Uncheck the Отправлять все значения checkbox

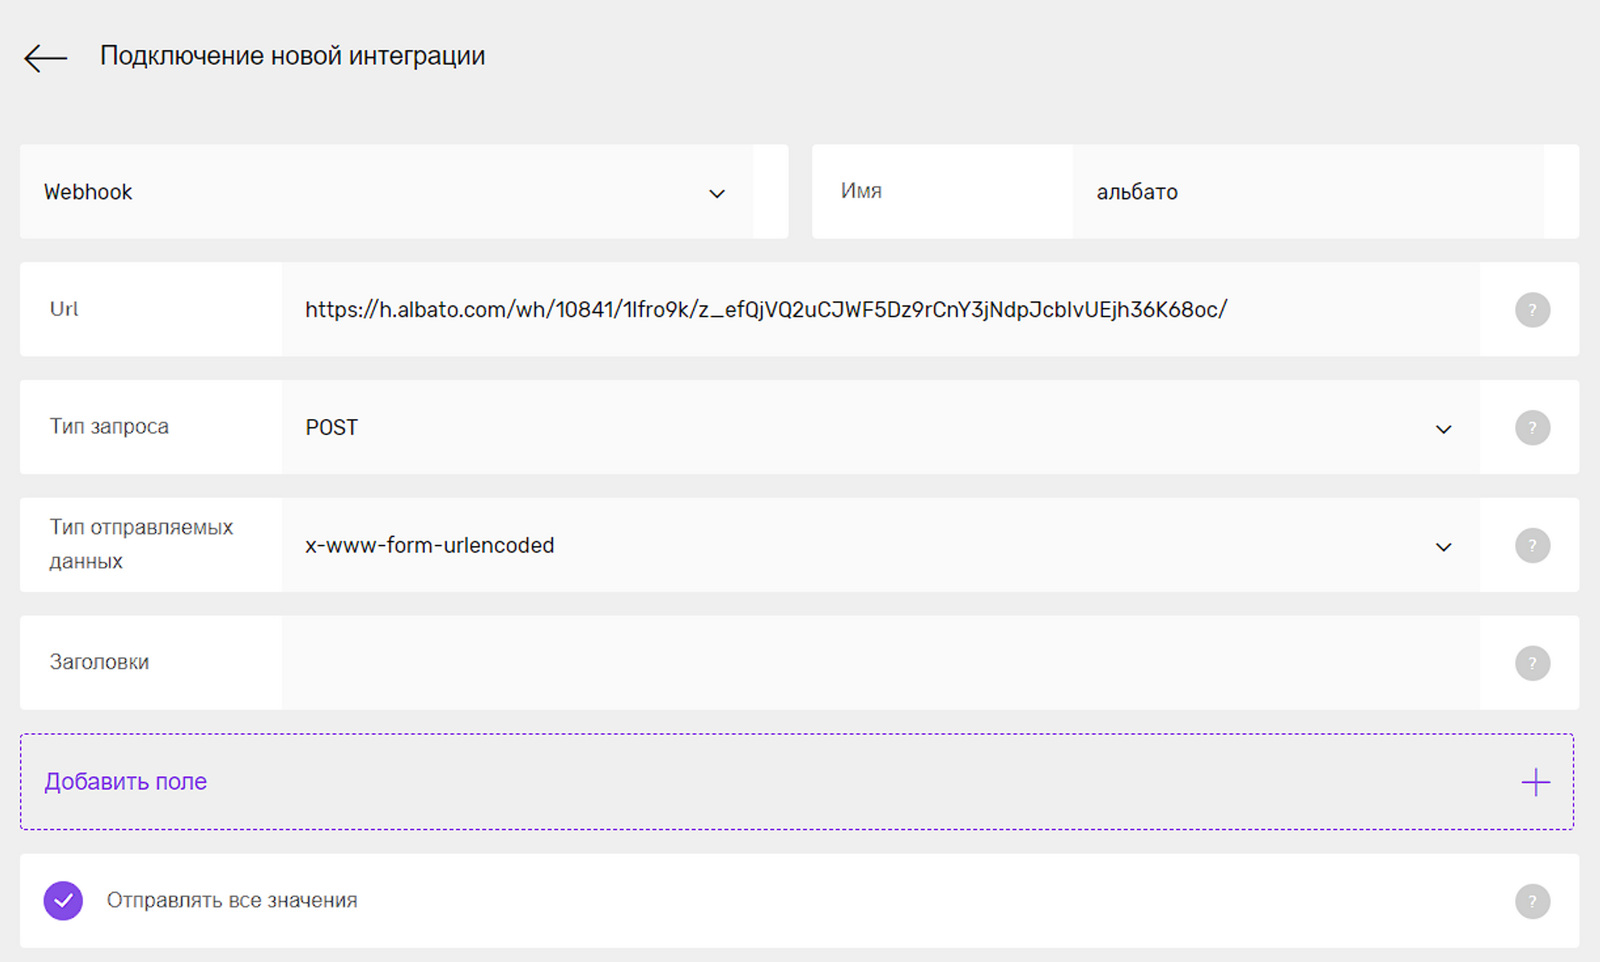click(63, 901)
